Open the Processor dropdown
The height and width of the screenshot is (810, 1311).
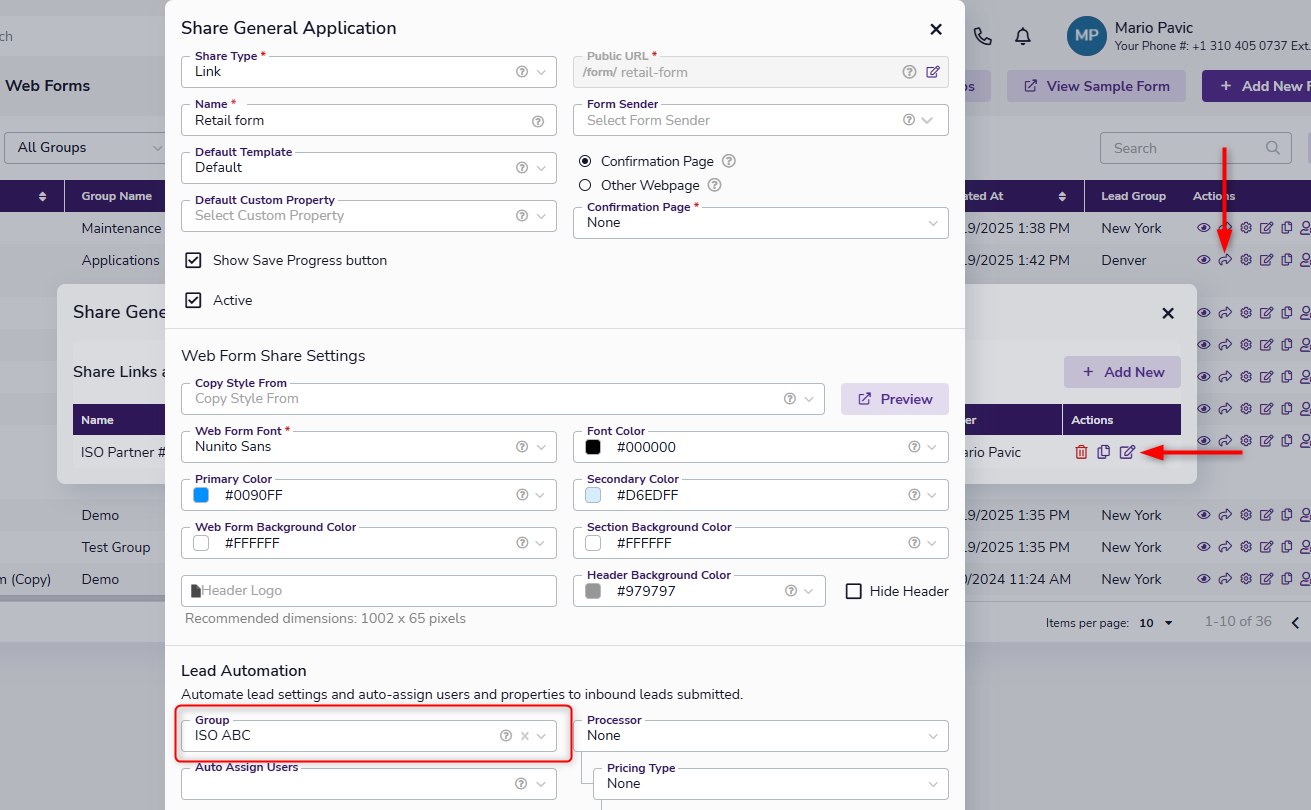pyautogui.click(x=760, y=736)
